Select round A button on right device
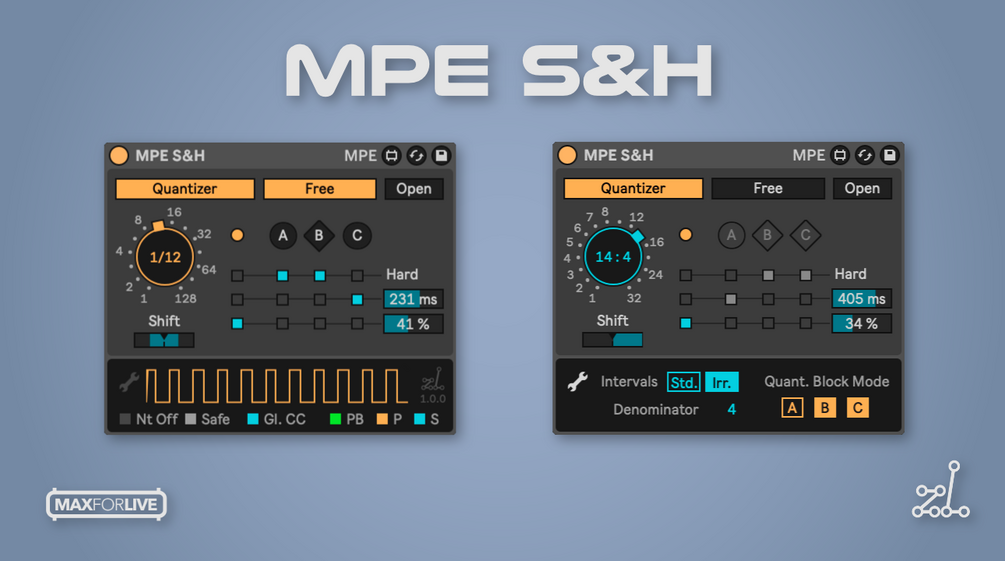 point(731,235)
